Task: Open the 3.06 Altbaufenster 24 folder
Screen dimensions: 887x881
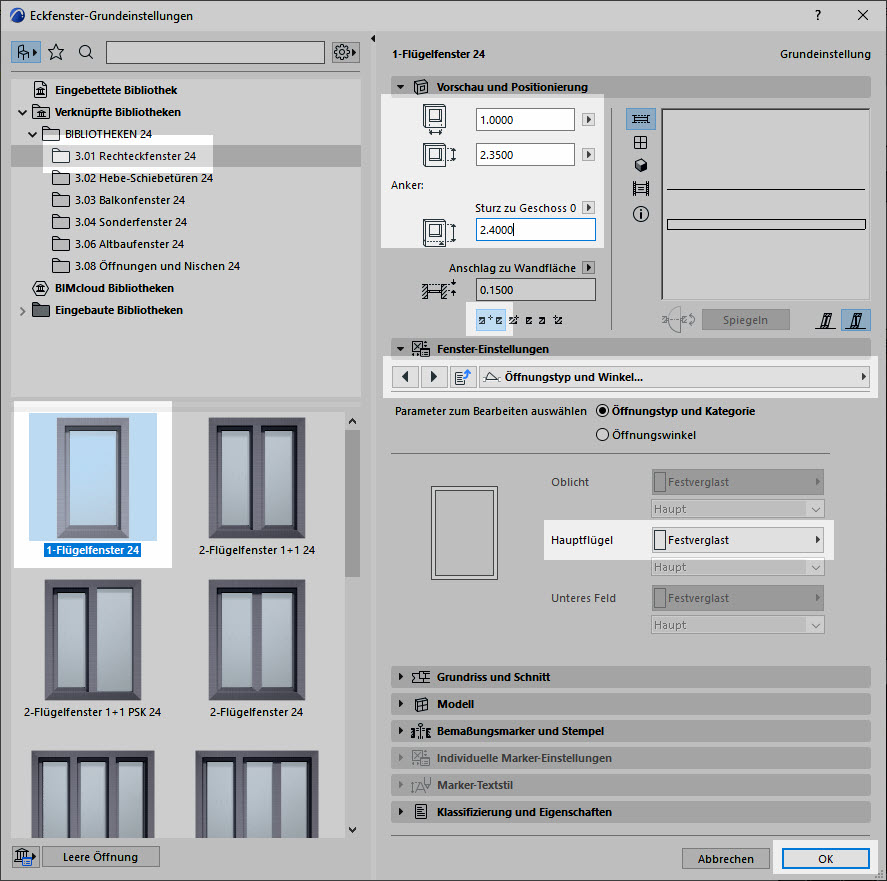Action: pos(129,244)
